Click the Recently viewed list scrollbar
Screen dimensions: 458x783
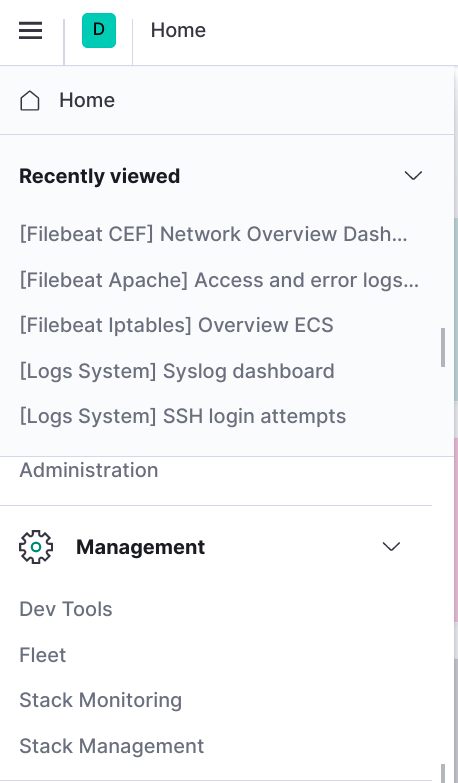443,348
